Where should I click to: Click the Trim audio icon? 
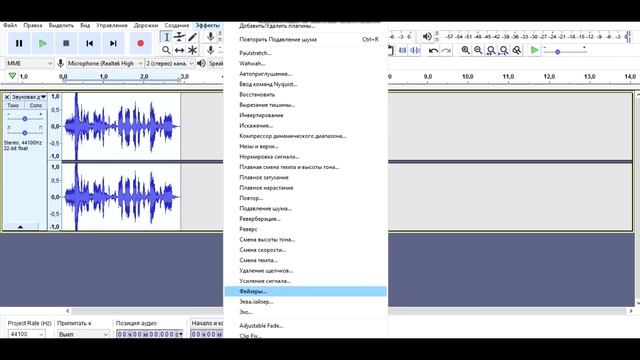[x=402, y=50]
